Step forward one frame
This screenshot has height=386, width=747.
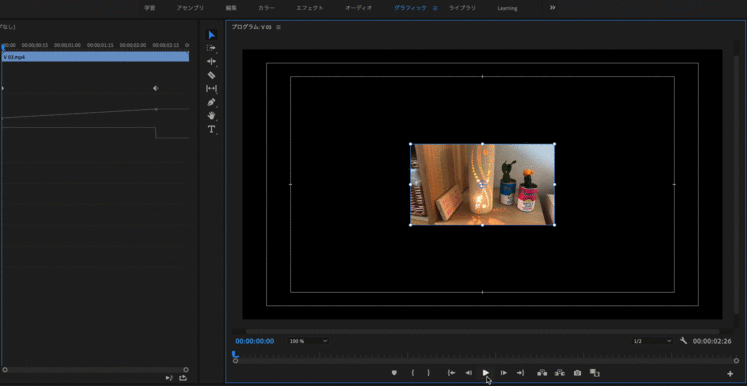tap(504, 373)
